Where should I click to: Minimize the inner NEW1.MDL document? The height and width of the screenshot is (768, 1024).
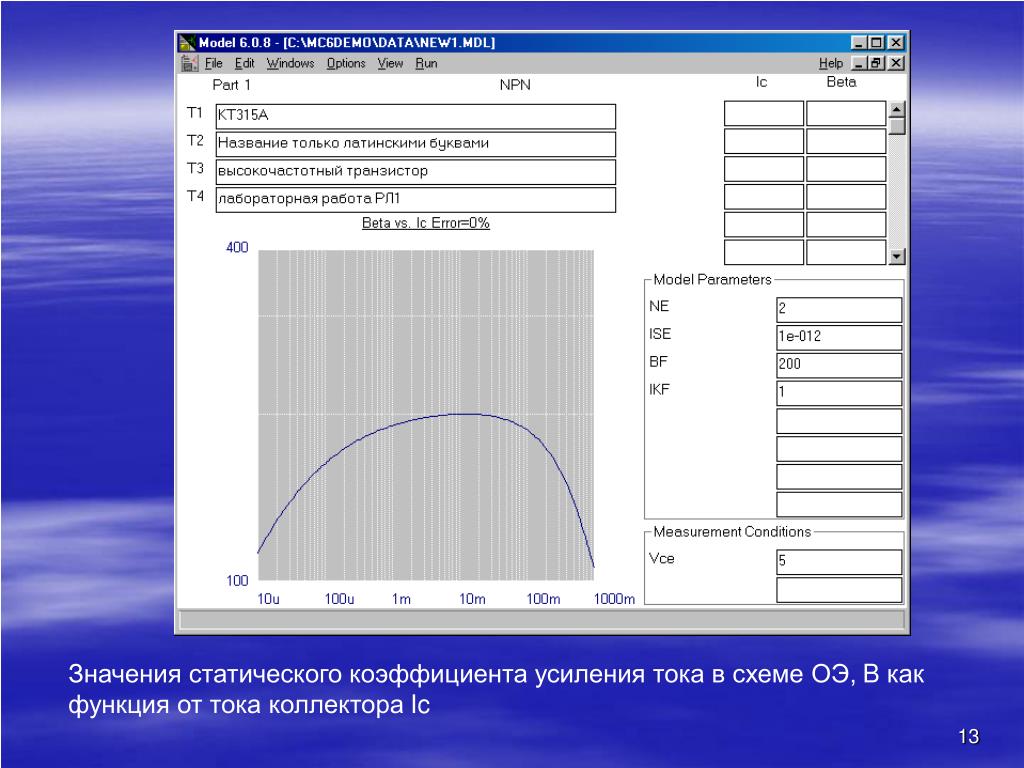click(x=859, y=63)
